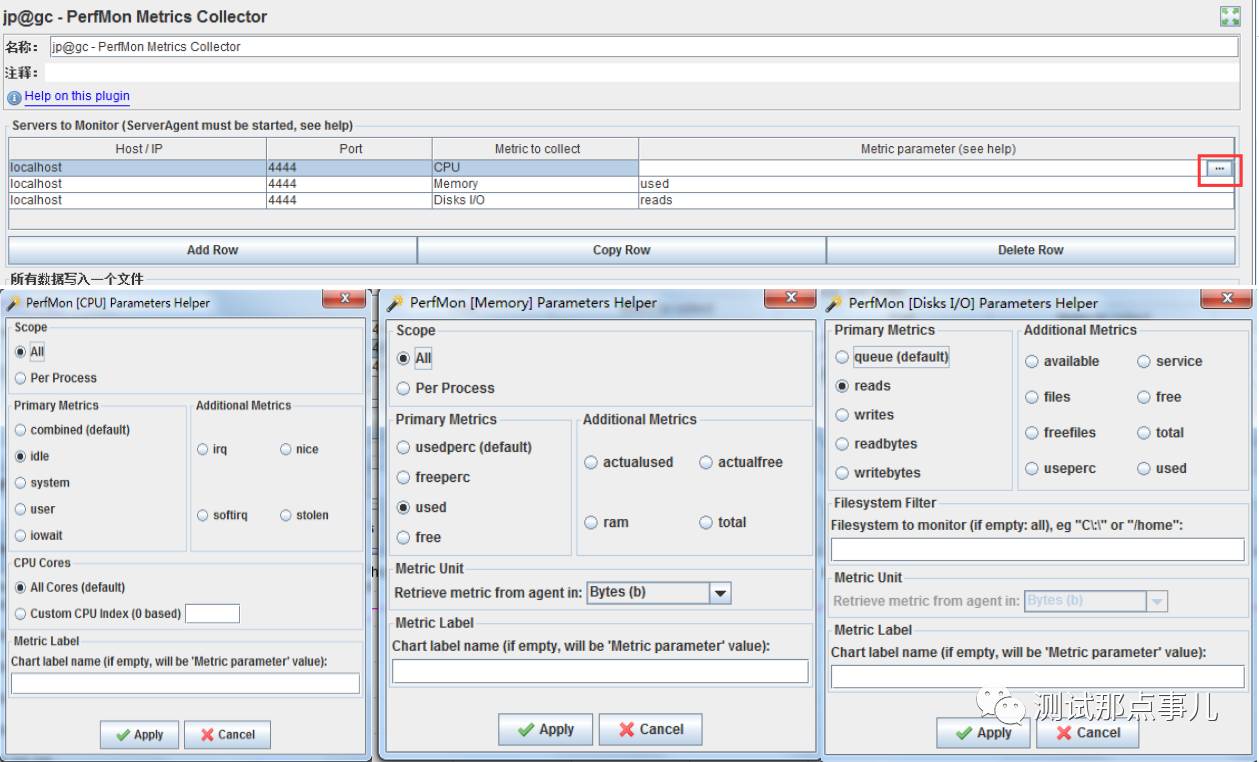Select useperc additional disk metric
1259x762 pixels.
coord(1060,469)
